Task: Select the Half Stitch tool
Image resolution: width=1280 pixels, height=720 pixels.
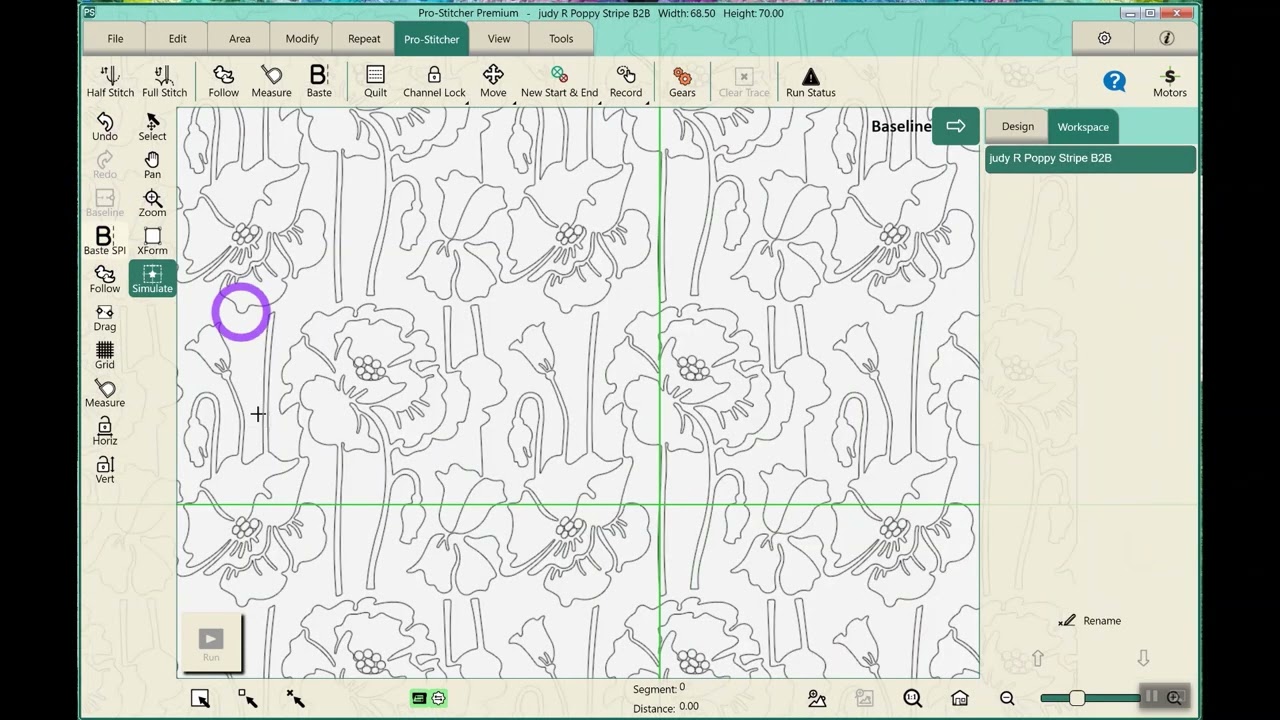Action: 110,82
